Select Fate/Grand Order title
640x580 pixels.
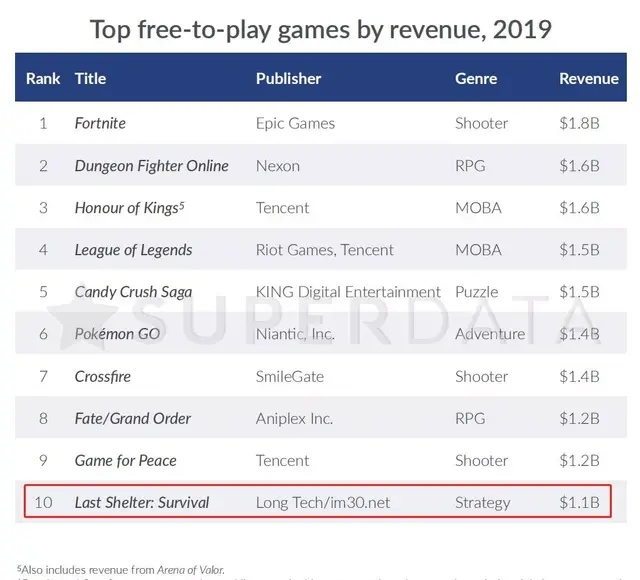tap(133, 418)
